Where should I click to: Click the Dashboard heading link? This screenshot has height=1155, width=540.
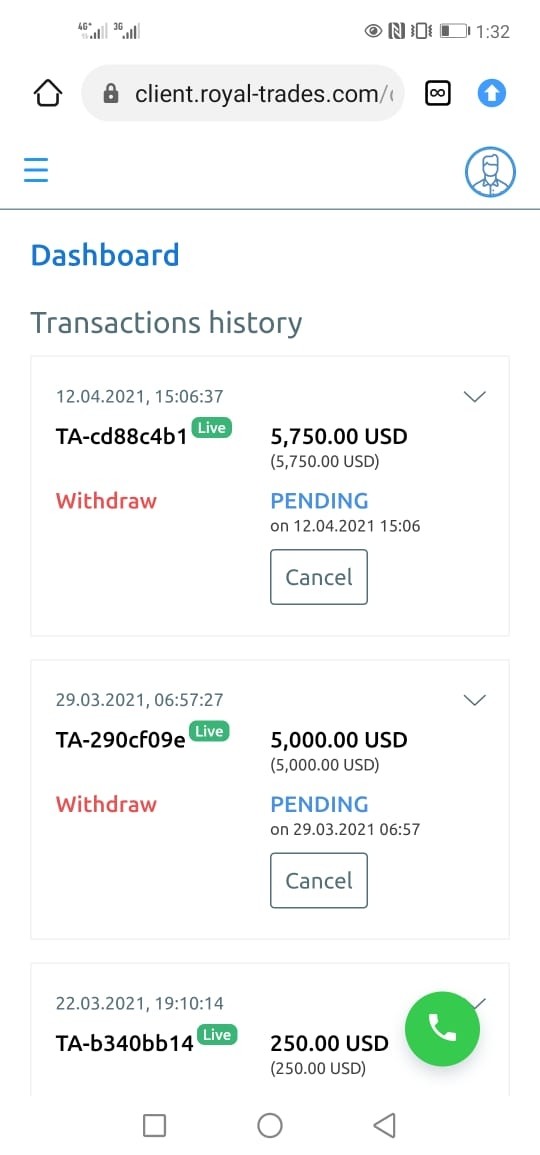(x=105, y=255)
